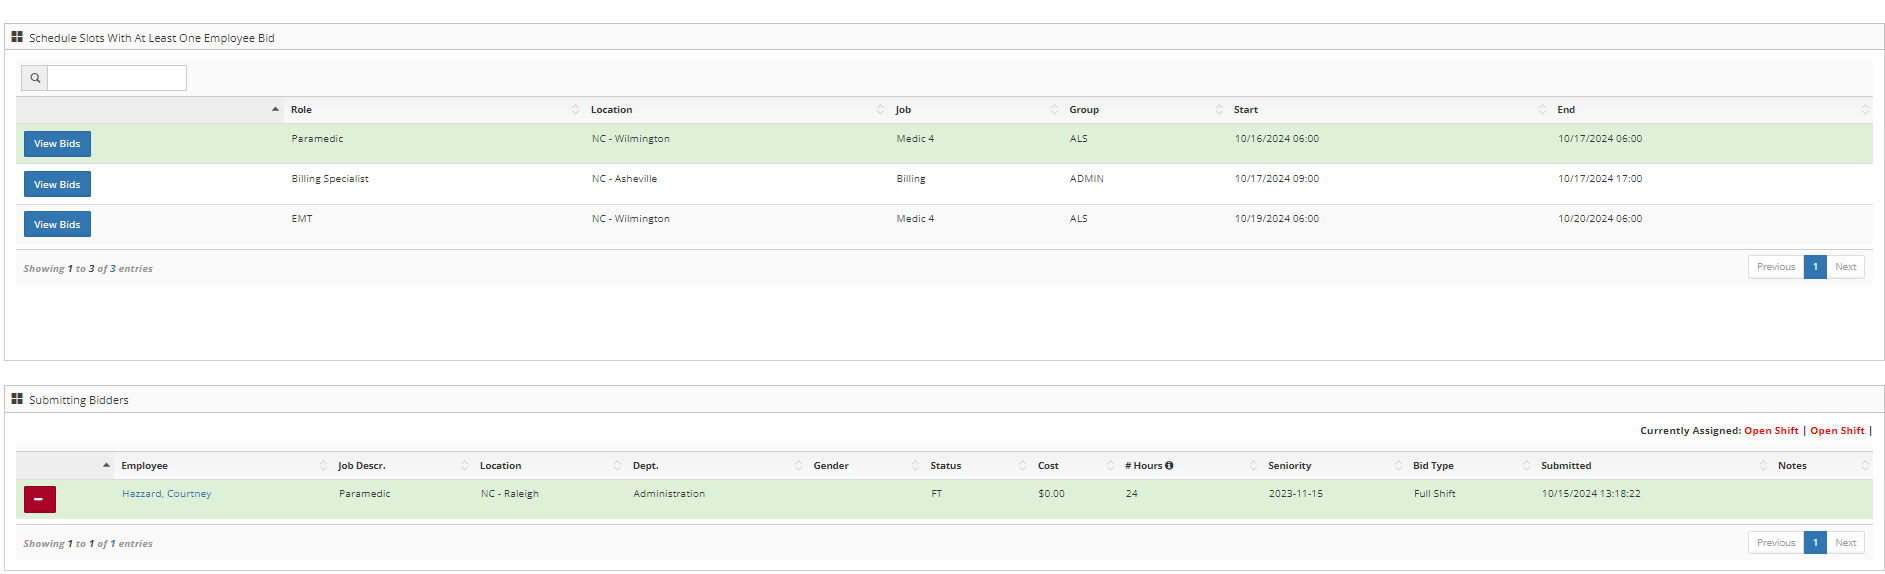Sort bidders by Employee column header
1885x574 pixels.
click(145, 466)
